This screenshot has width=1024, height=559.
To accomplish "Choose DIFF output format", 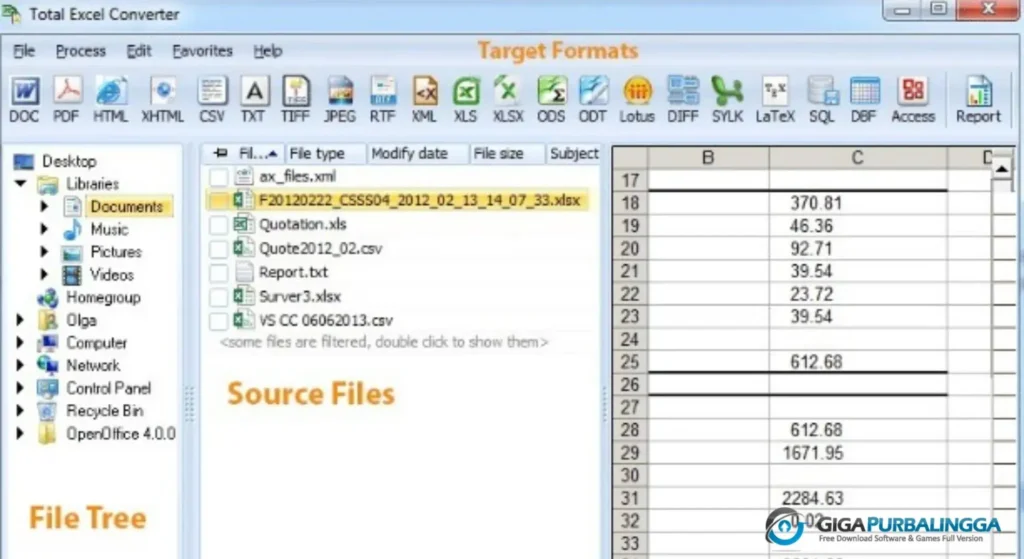I will pos(683,99).
